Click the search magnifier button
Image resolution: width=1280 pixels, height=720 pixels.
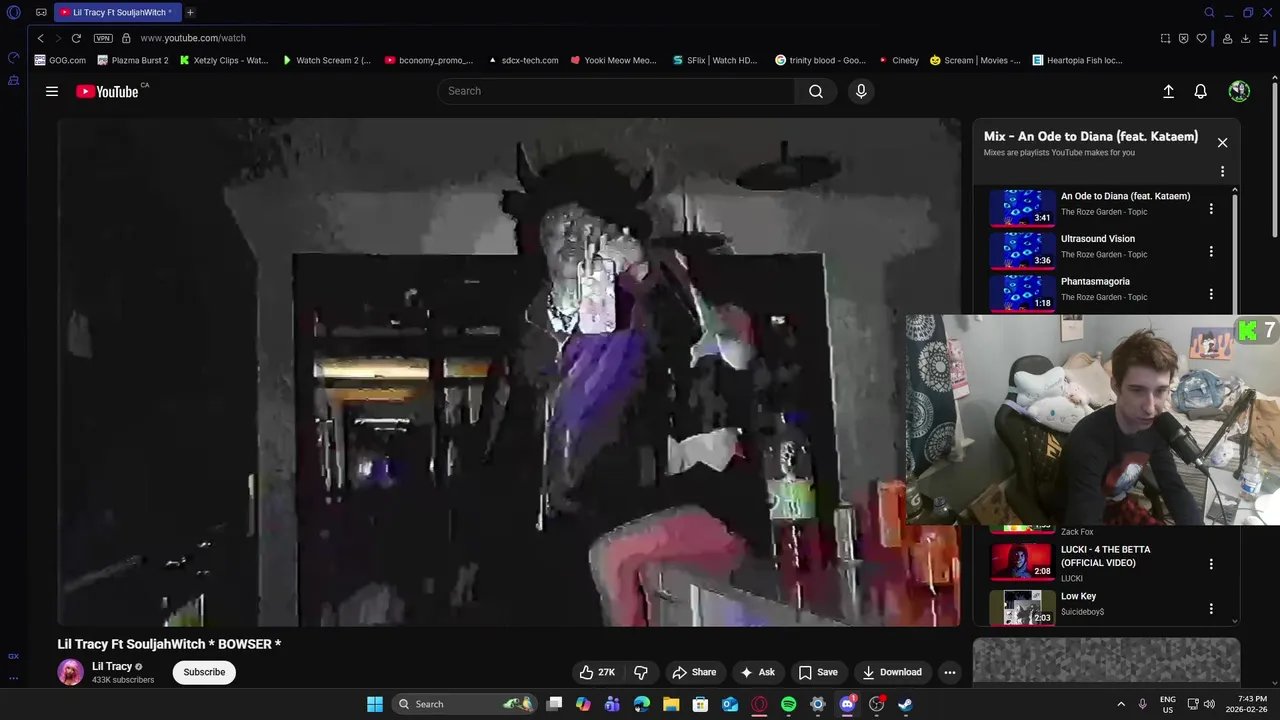[816, 91]
